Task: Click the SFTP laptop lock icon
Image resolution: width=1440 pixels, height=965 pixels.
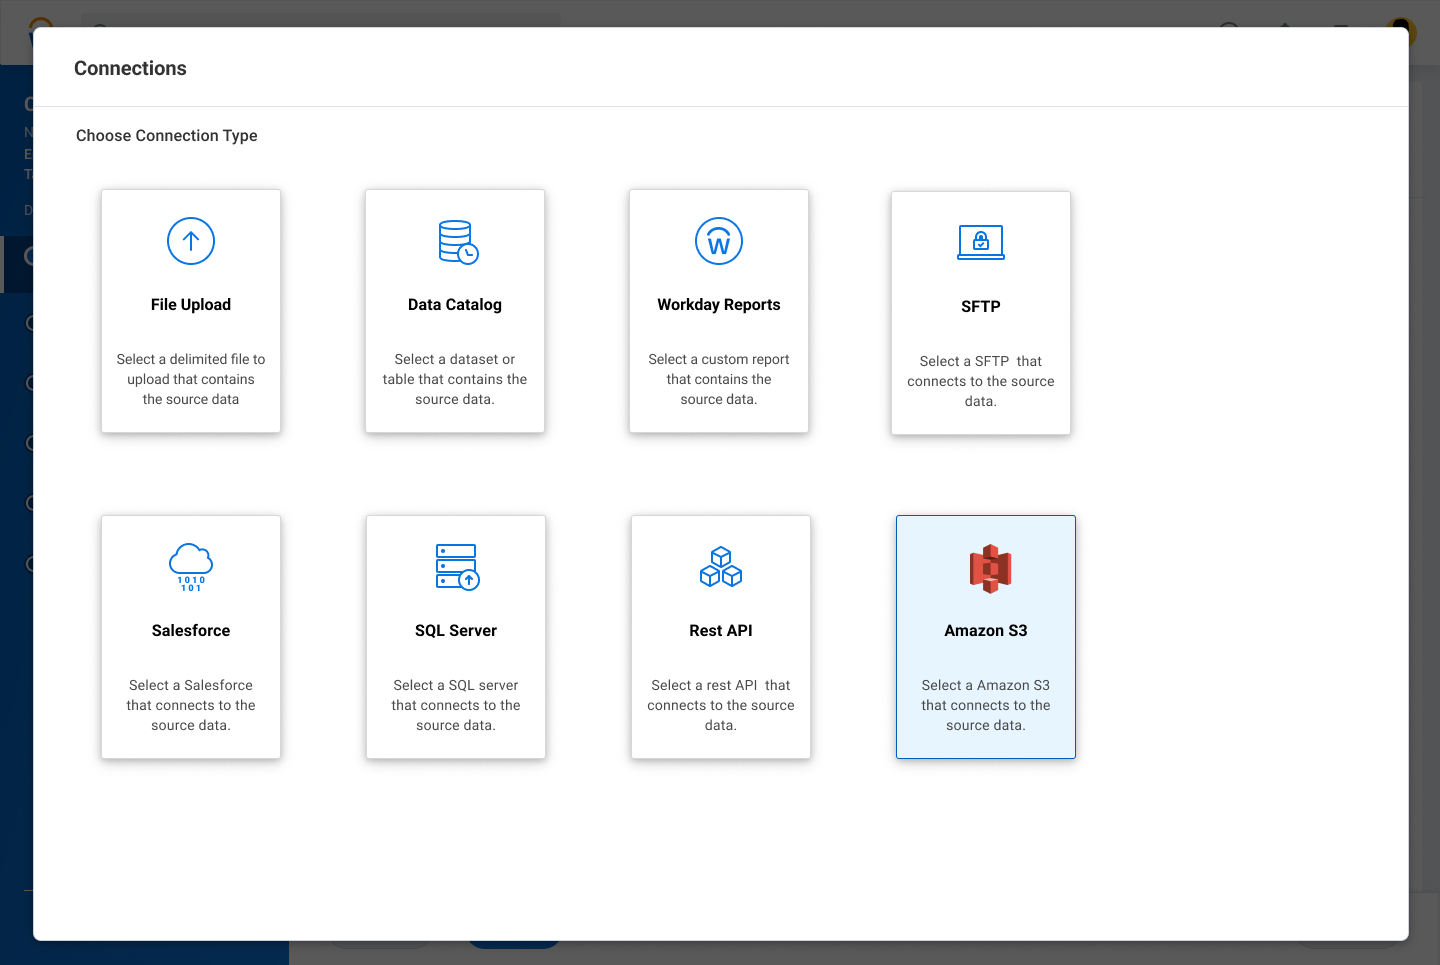Action: (x=981, y=242)
